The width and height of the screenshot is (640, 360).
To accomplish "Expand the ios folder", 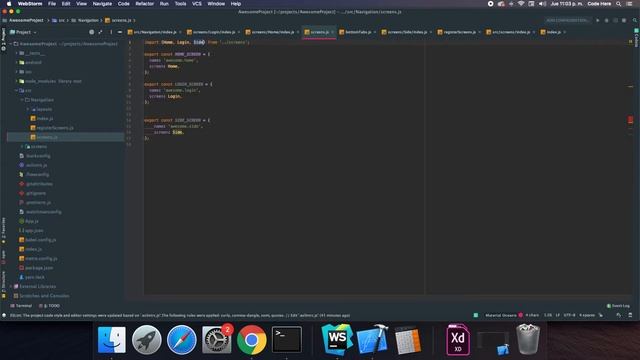I will tap(16, 72).
